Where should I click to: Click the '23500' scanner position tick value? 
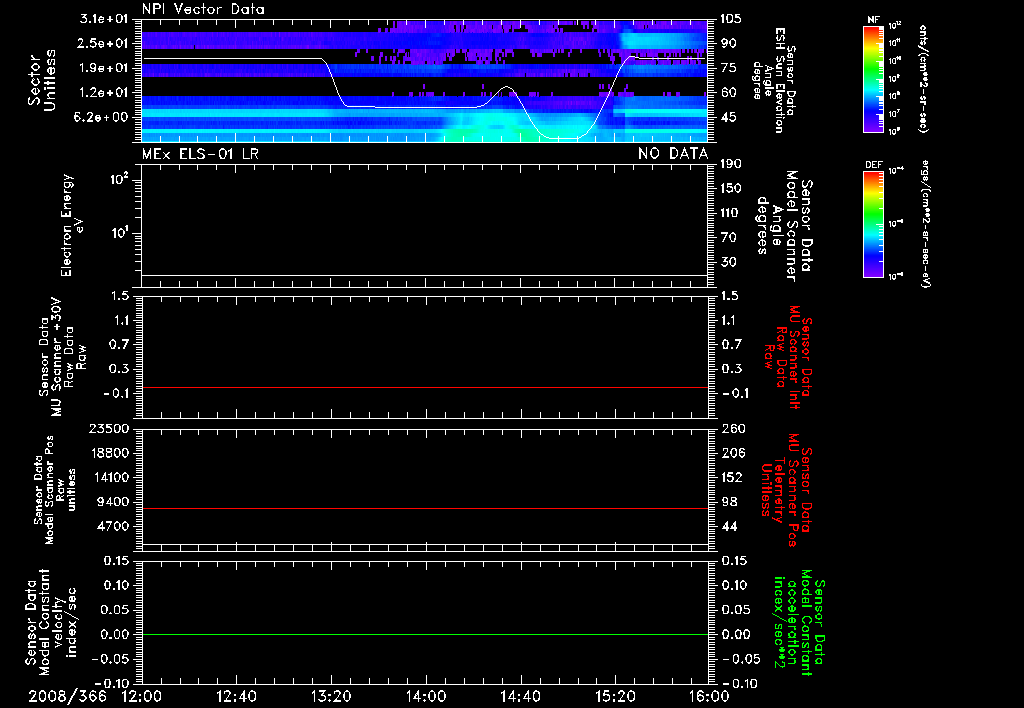109,428
